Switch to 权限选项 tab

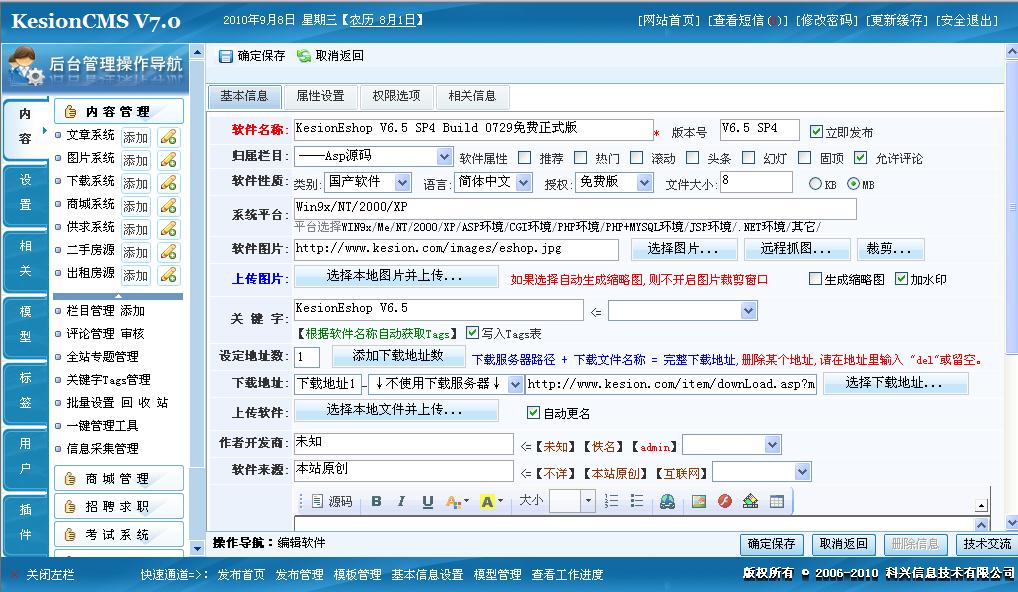[x=396, y=96]
